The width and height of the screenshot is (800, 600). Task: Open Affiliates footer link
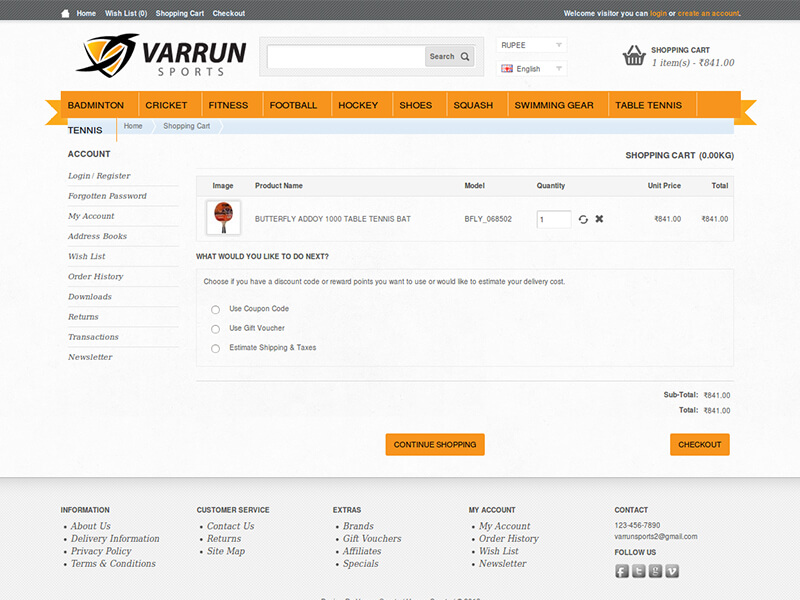point(362,551)
